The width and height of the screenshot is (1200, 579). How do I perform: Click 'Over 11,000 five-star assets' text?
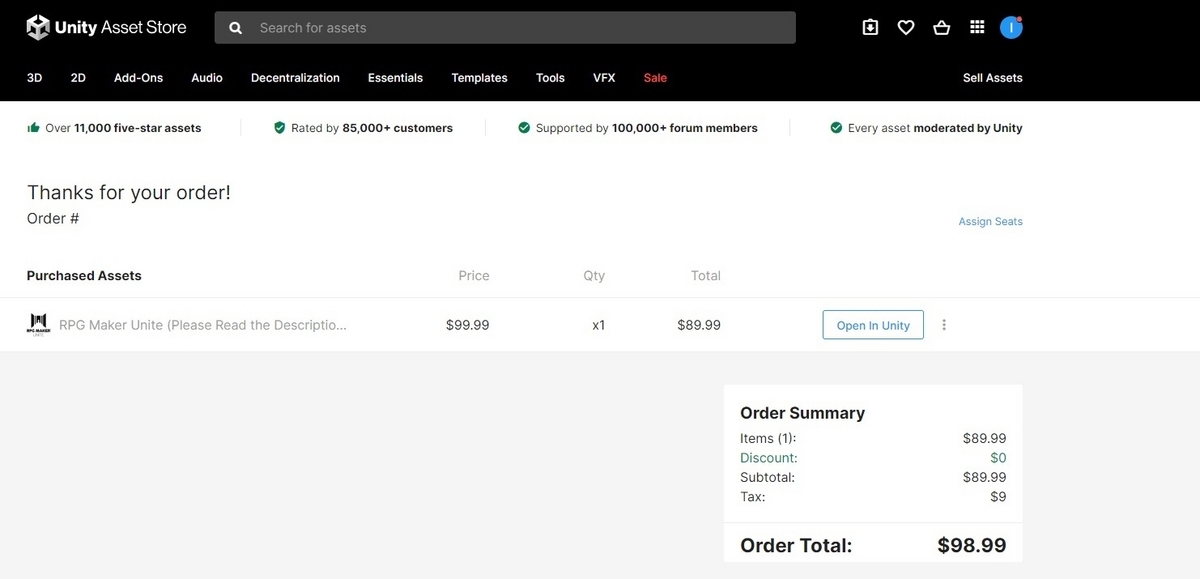[x=123, y=128]
